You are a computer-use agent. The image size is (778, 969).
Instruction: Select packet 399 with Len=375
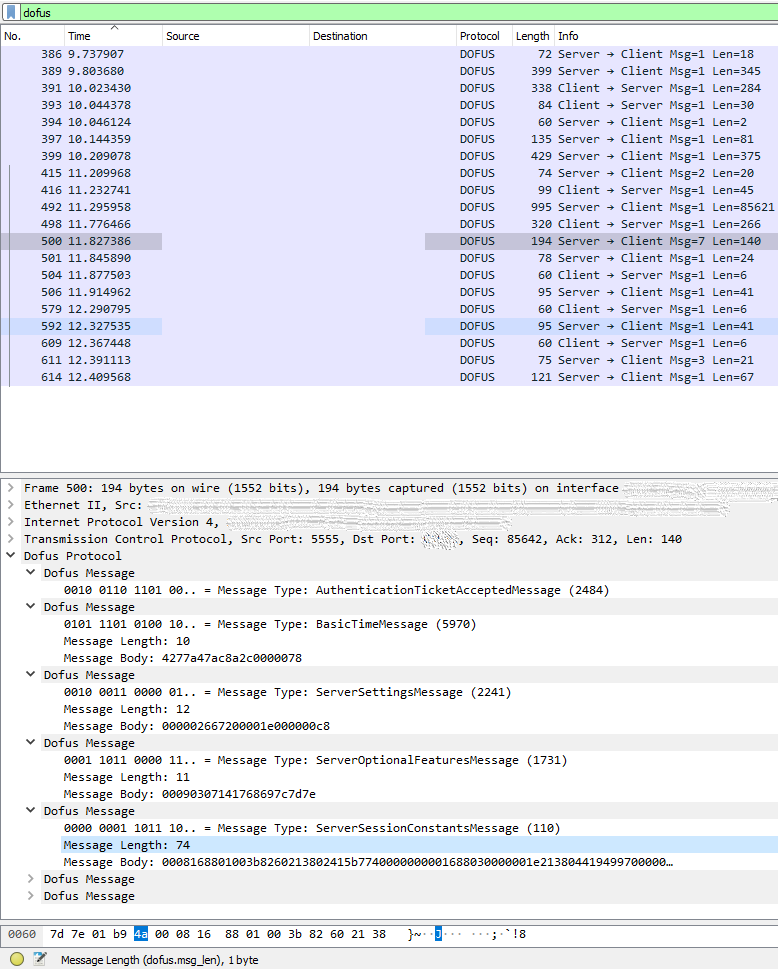389,156
